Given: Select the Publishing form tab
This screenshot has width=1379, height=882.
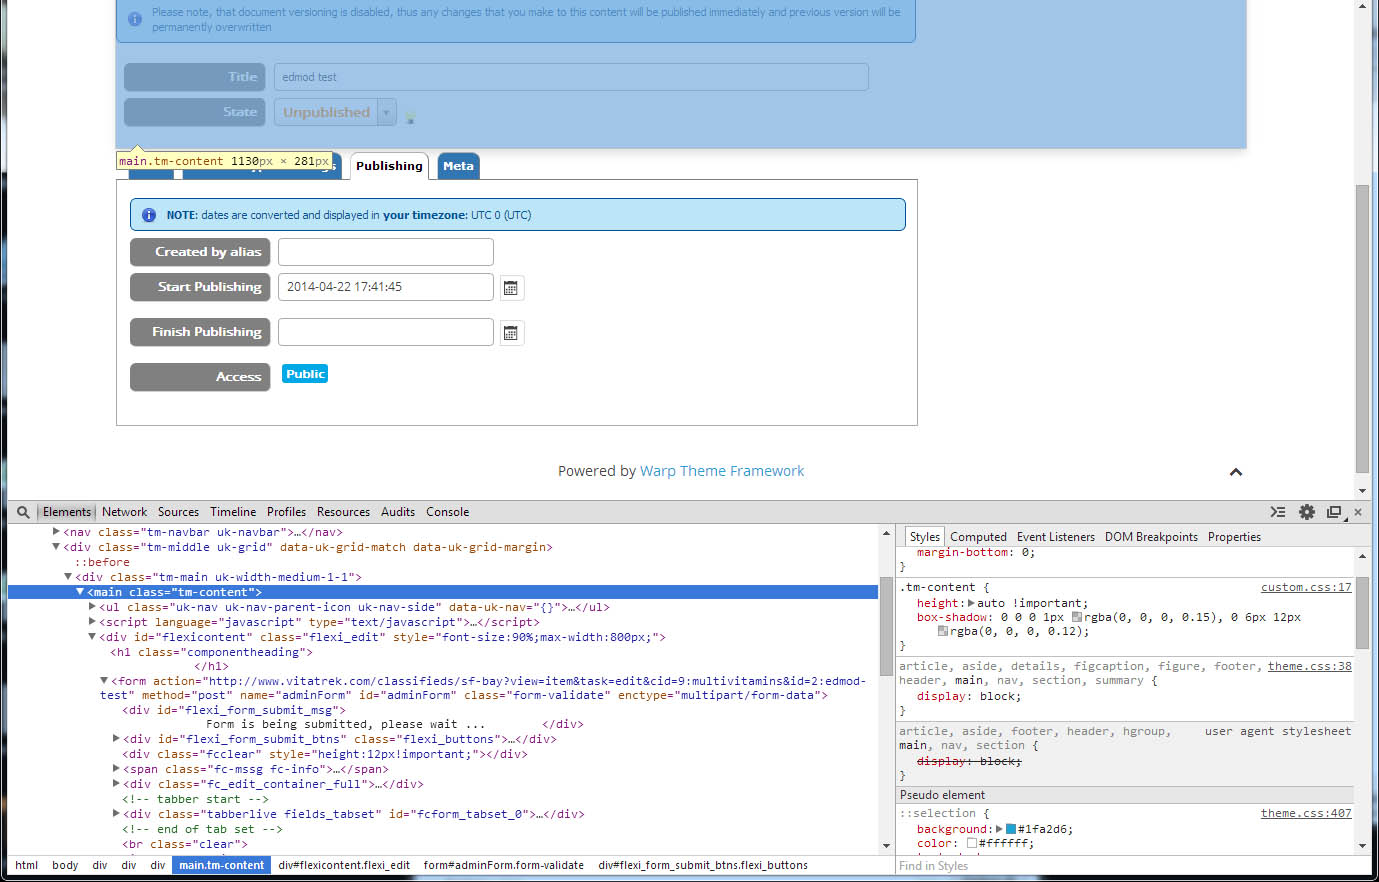Looking at the screenshot, I should pyautogui.click(x=389, y=166).
